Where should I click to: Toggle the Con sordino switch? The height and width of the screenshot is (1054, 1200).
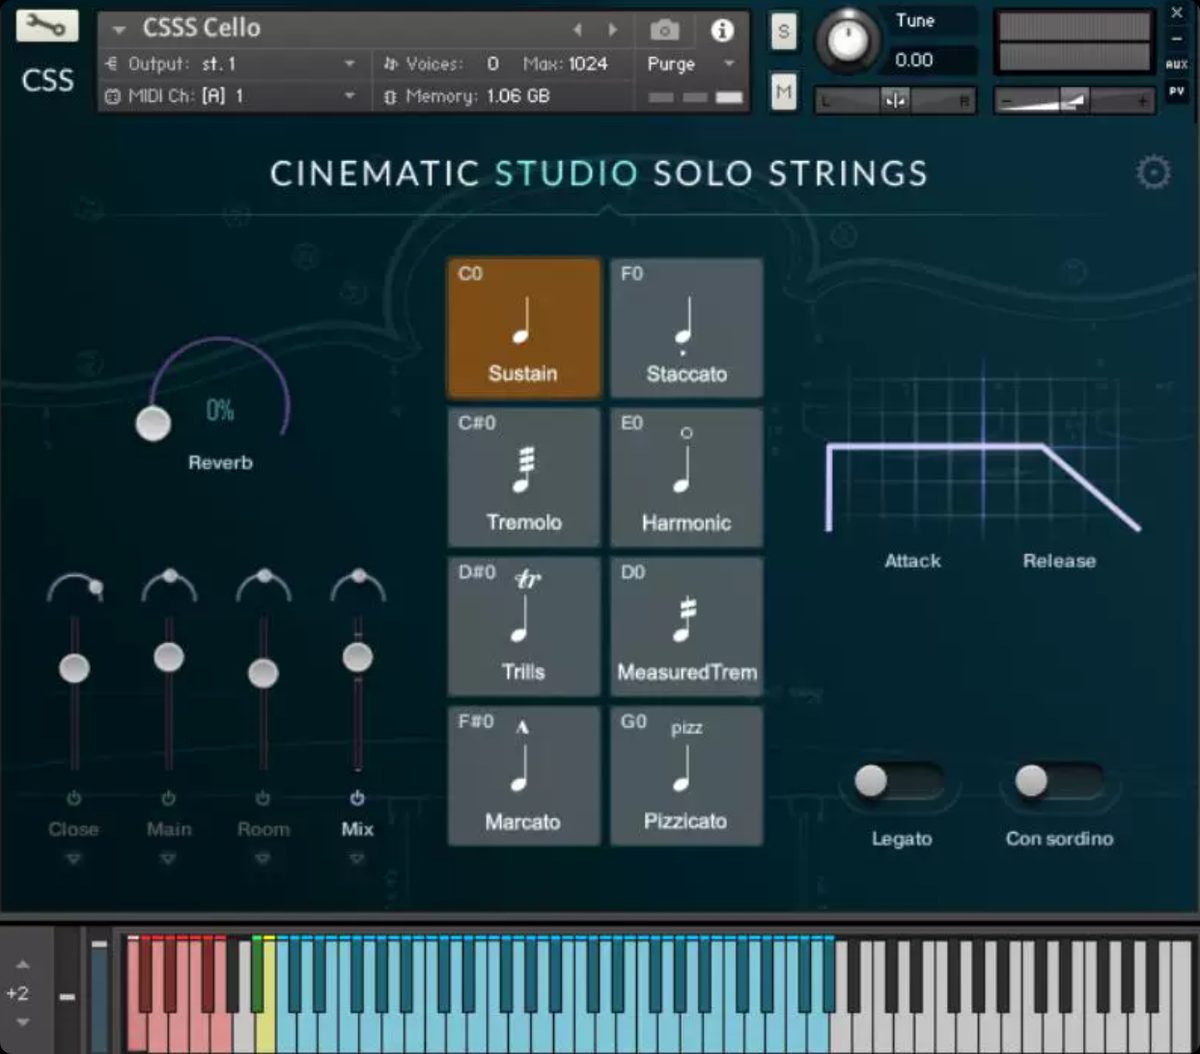click(x=1058, y=781)
